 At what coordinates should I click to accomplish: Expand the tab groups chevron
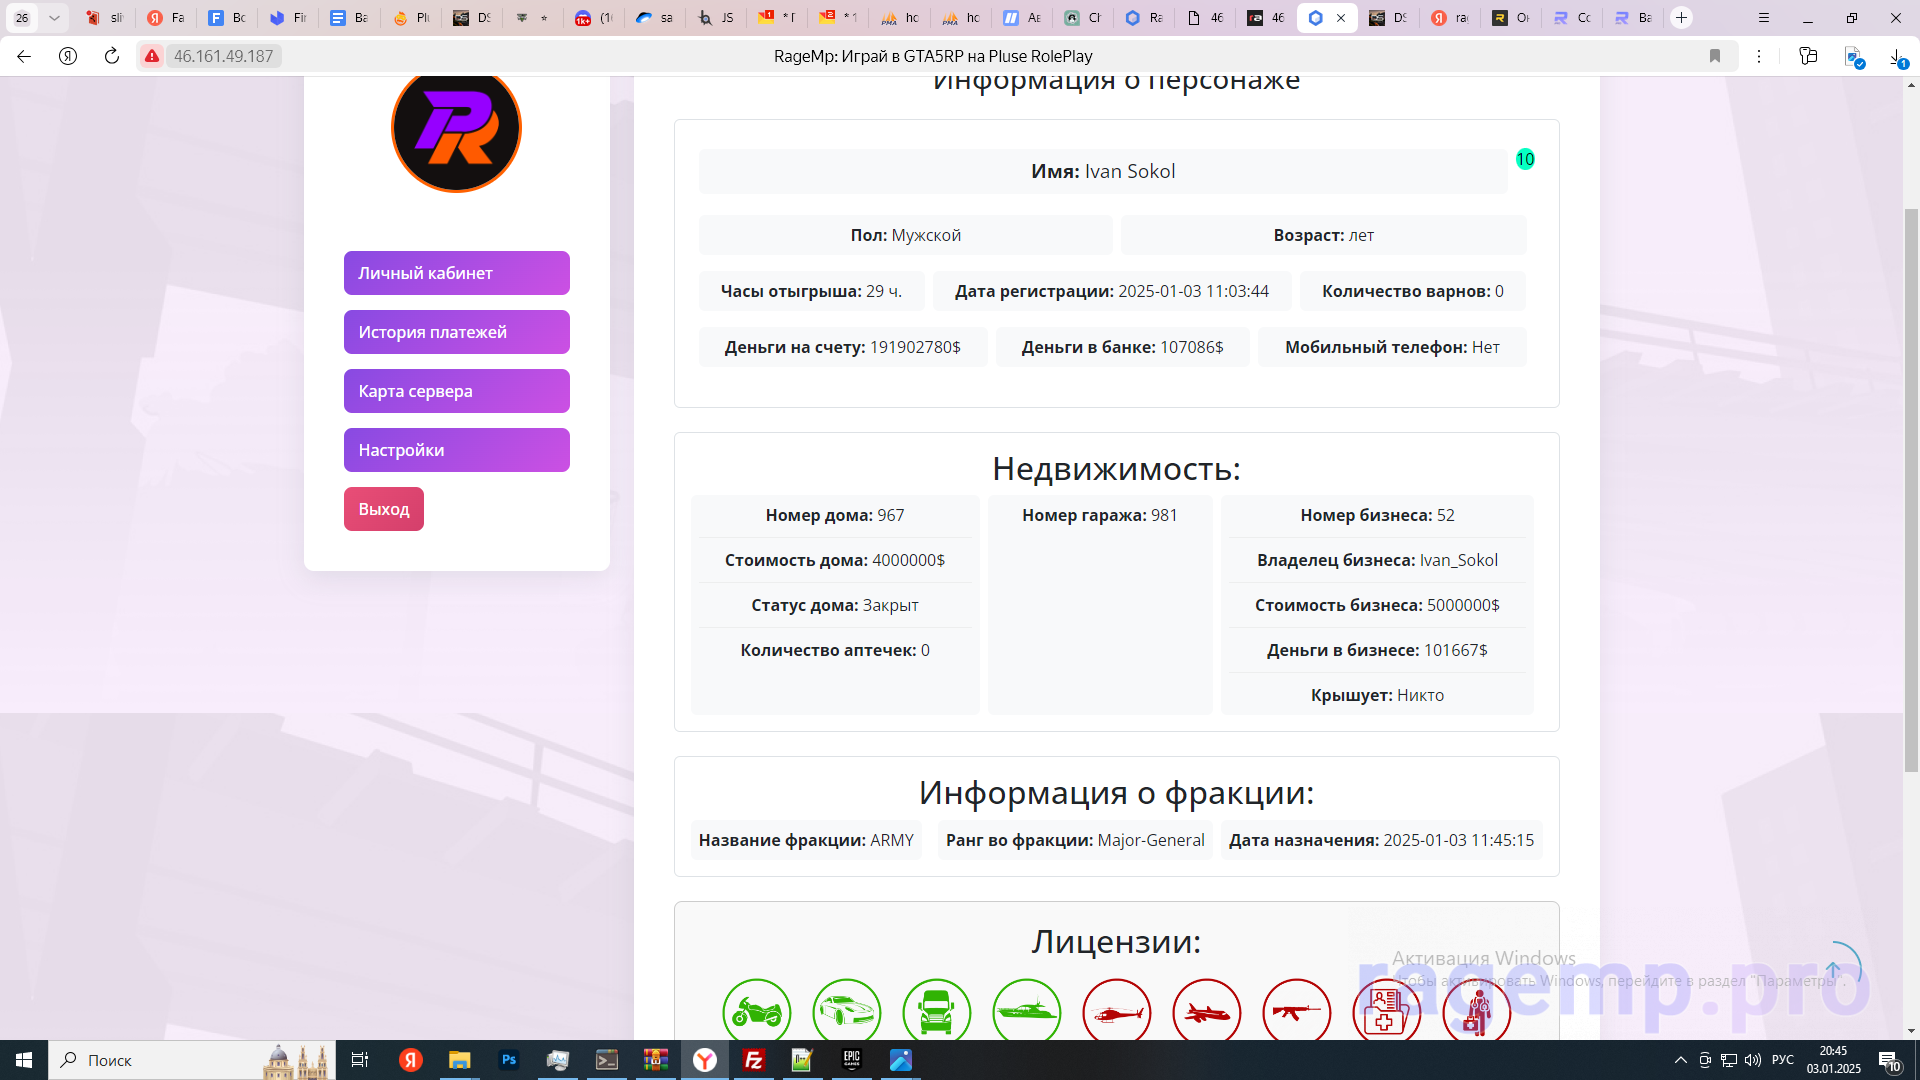pyautogui.click(x=54, y=18)
